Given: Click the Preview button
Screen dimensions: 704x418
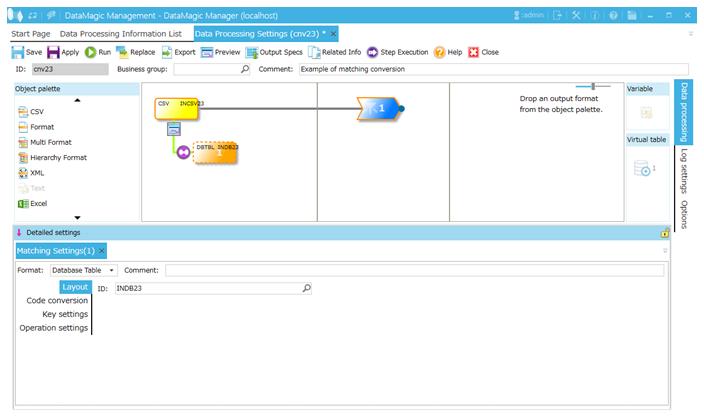Looking at the screenshot, I should (221, 52).
